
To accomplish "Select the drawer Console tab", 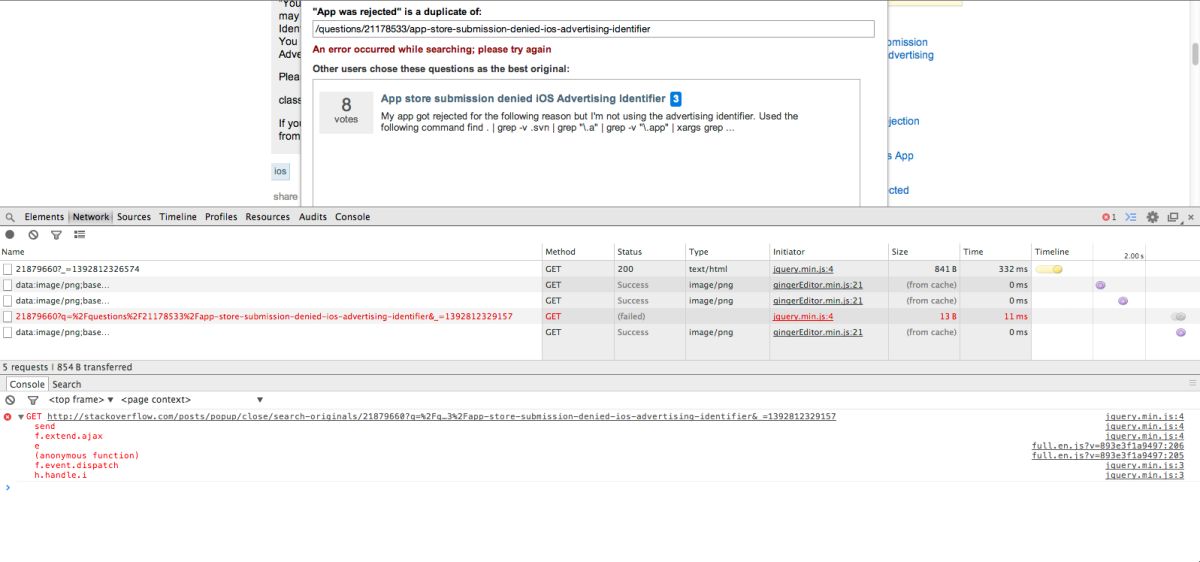I will (27, 384).
